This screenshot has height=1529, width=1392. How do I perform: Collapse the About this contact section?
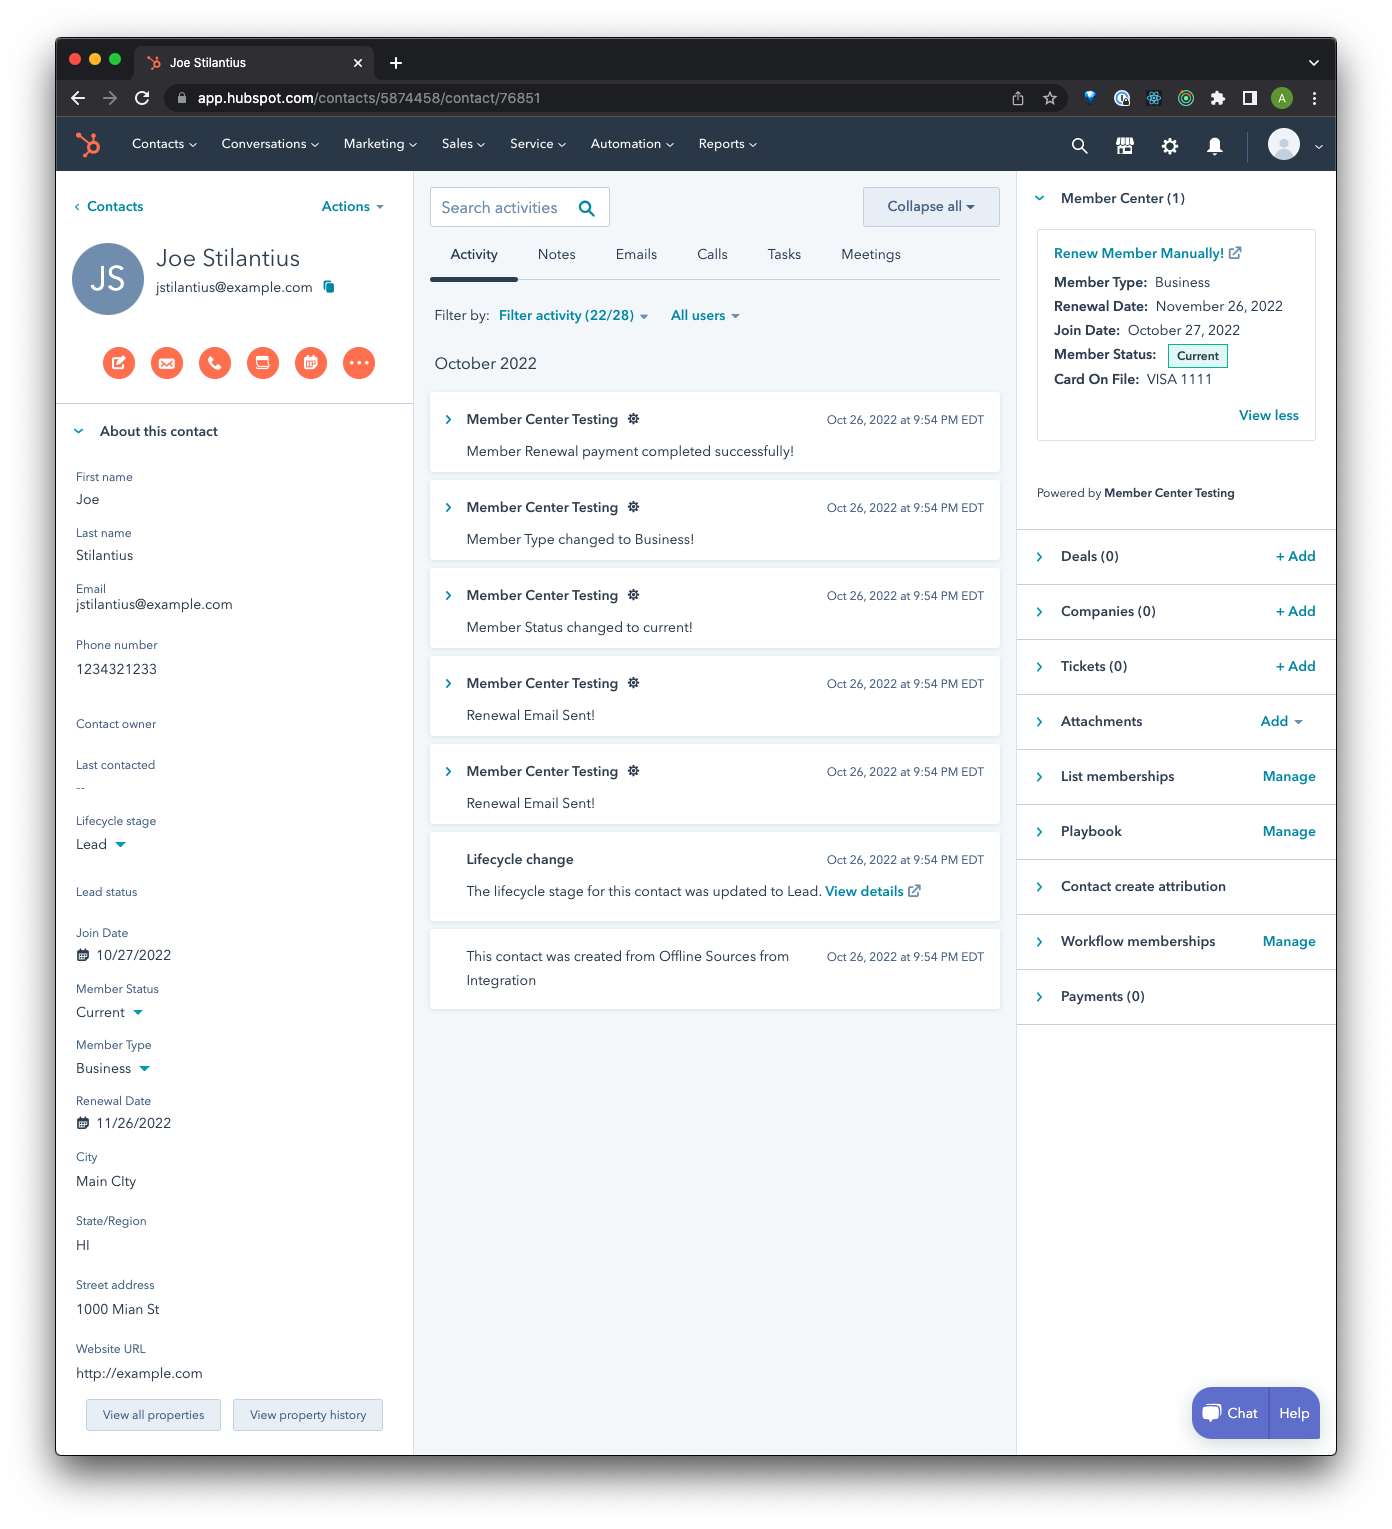[79, 430]
